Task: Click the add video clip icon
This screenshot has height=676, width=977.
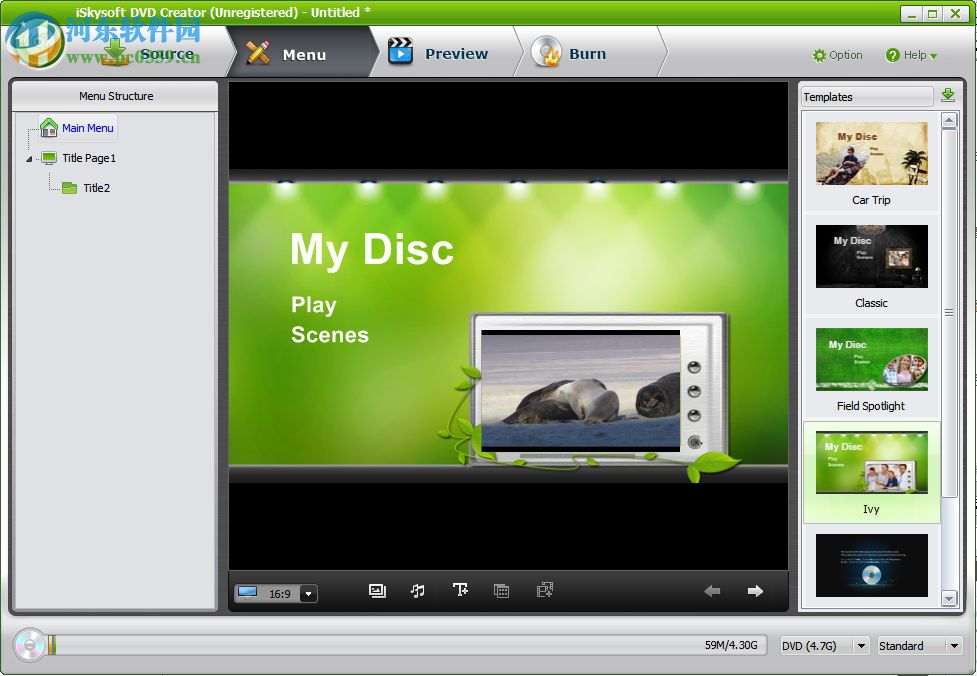Action: click(x=544, y=590)
